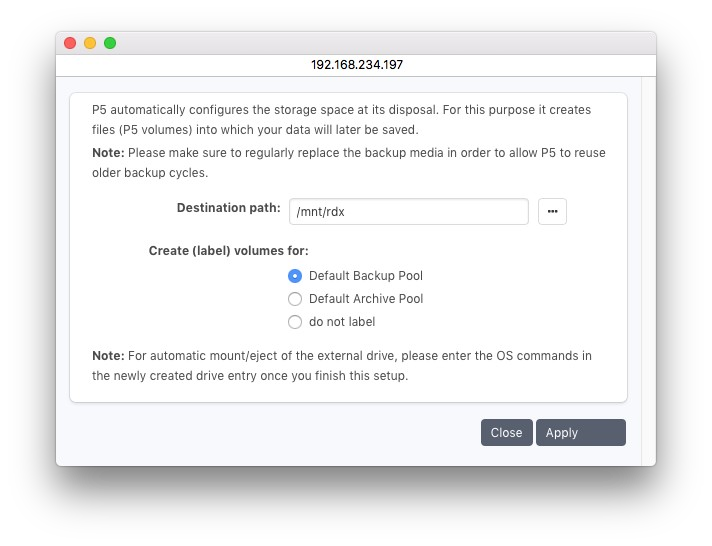The image size is (712, 546).
Task: Click the 'Default Archive Pool' label text
Action: coord(365,299)
